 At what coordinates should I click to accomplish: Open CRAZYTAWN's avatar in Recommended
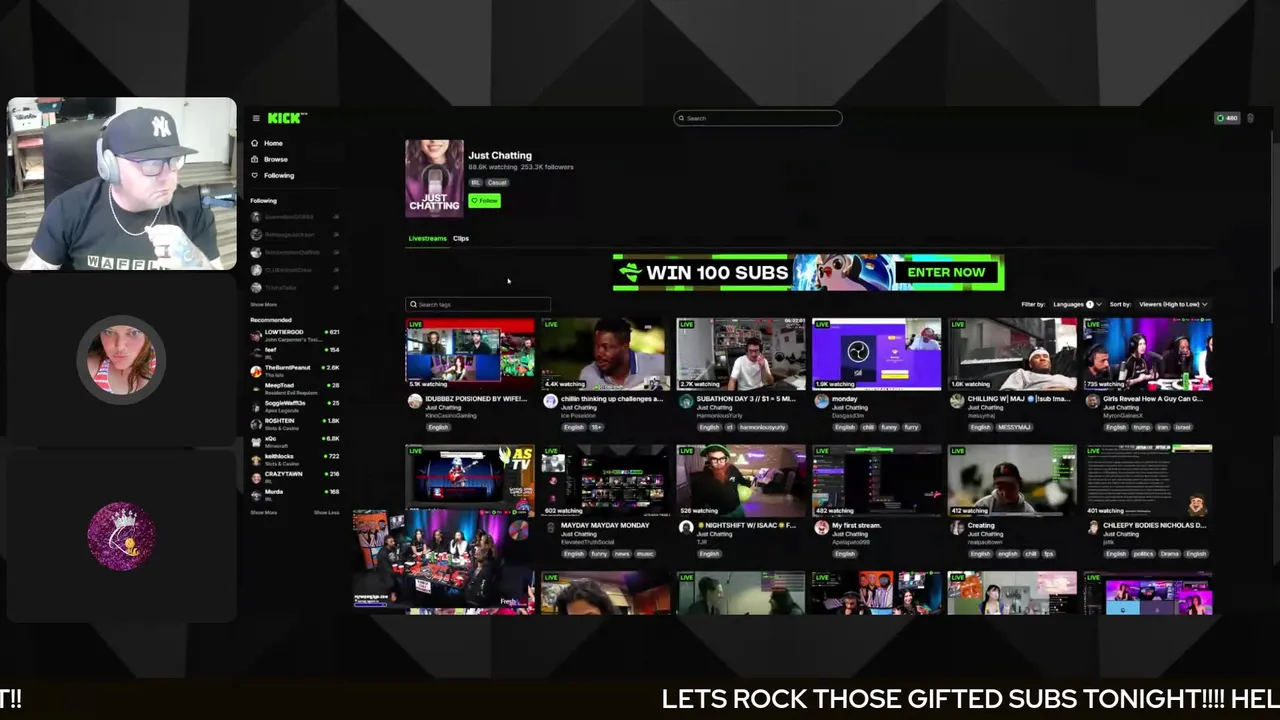point(256,476)
